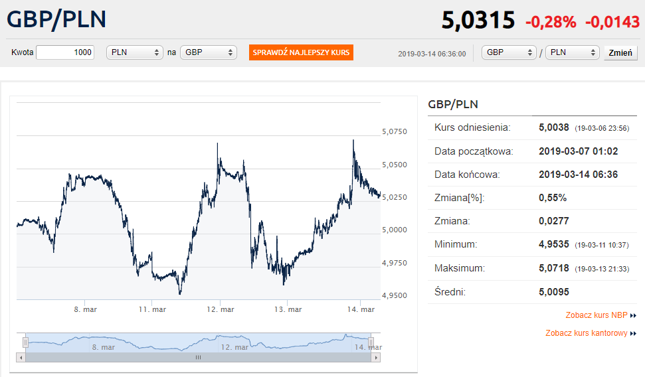Click the 12. mar label on chart axis
The width and height of the screenshot is (645, 377).
click(220, 310)
